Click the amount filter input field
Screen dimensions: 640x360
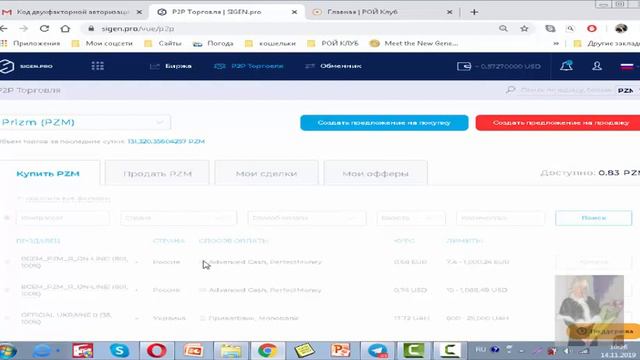tap(500, 218)
